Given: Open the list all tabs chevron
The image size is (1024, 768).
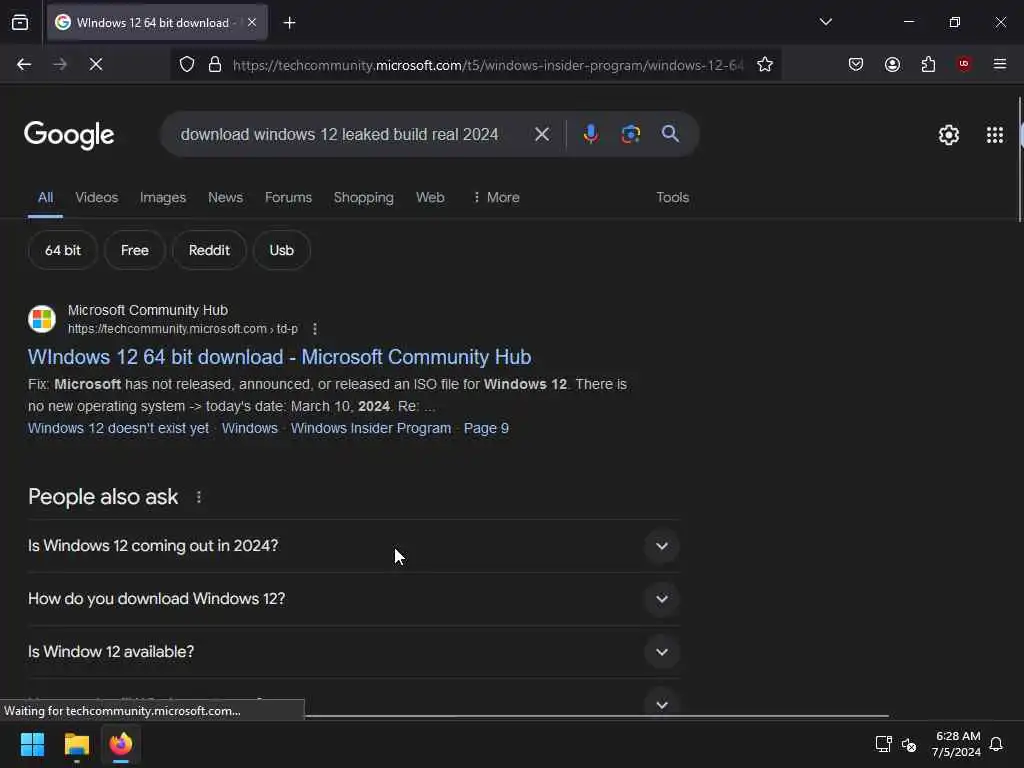Looking at the screenshot, I should click(825, 22).
